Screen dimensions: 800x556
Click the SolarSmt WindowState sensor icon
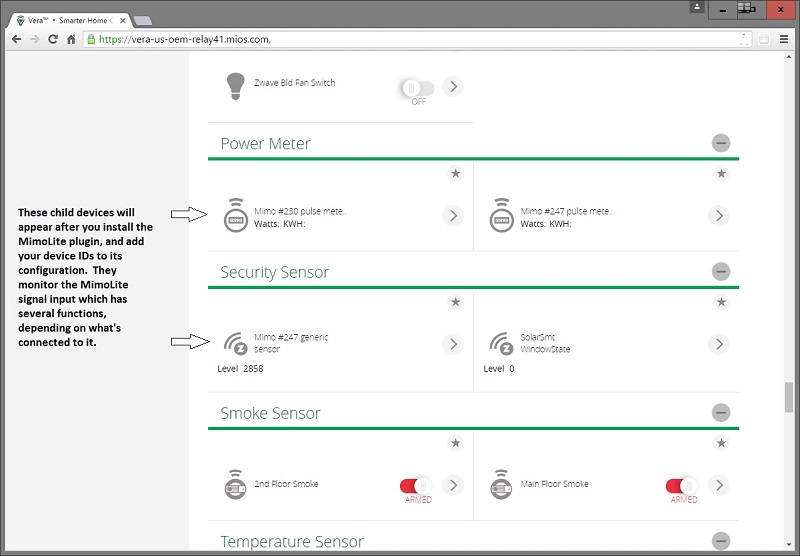pos(501,344)
